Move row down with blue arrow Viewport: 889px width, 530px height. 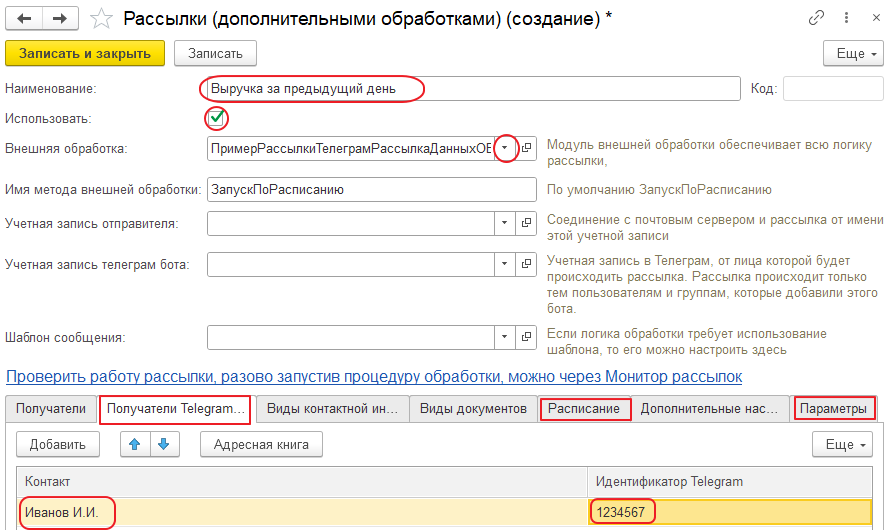click(x=163, y=444)
